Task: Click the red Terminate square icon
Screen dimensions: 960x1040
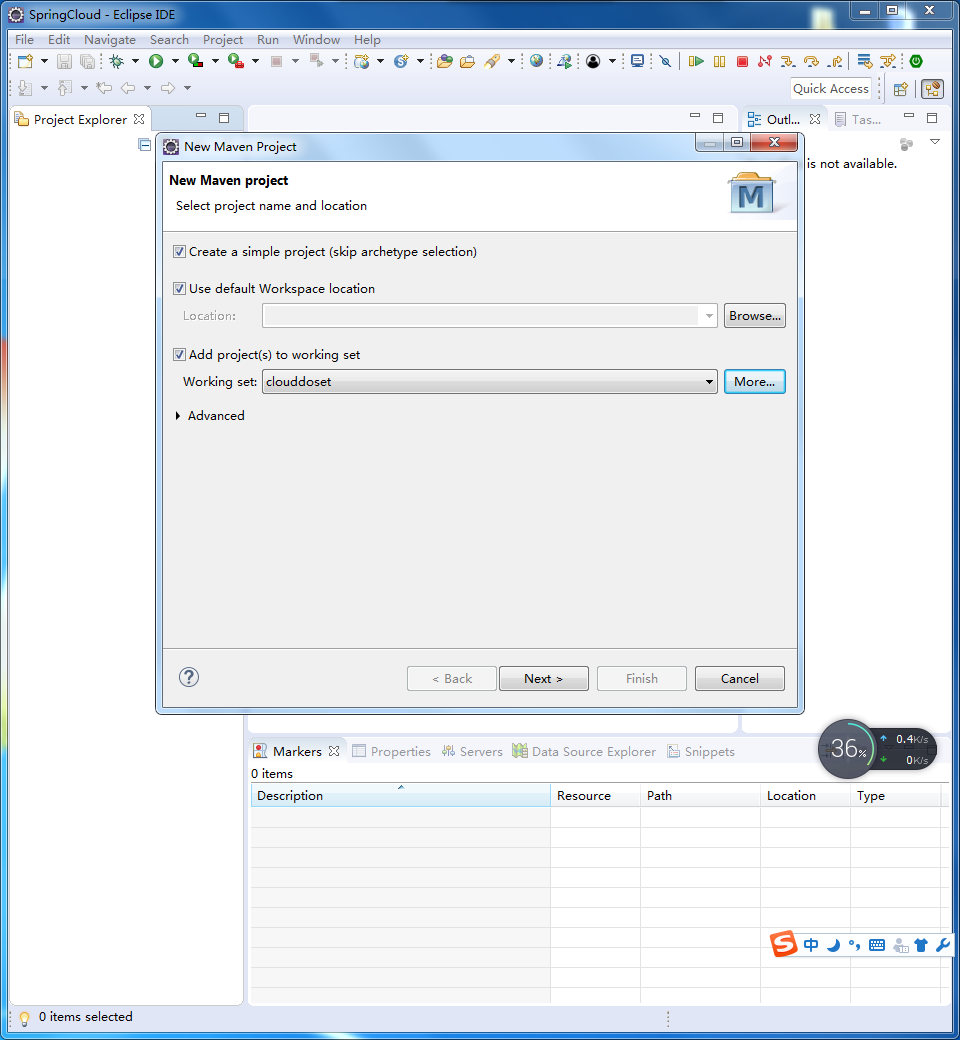Action: point(742,62)
